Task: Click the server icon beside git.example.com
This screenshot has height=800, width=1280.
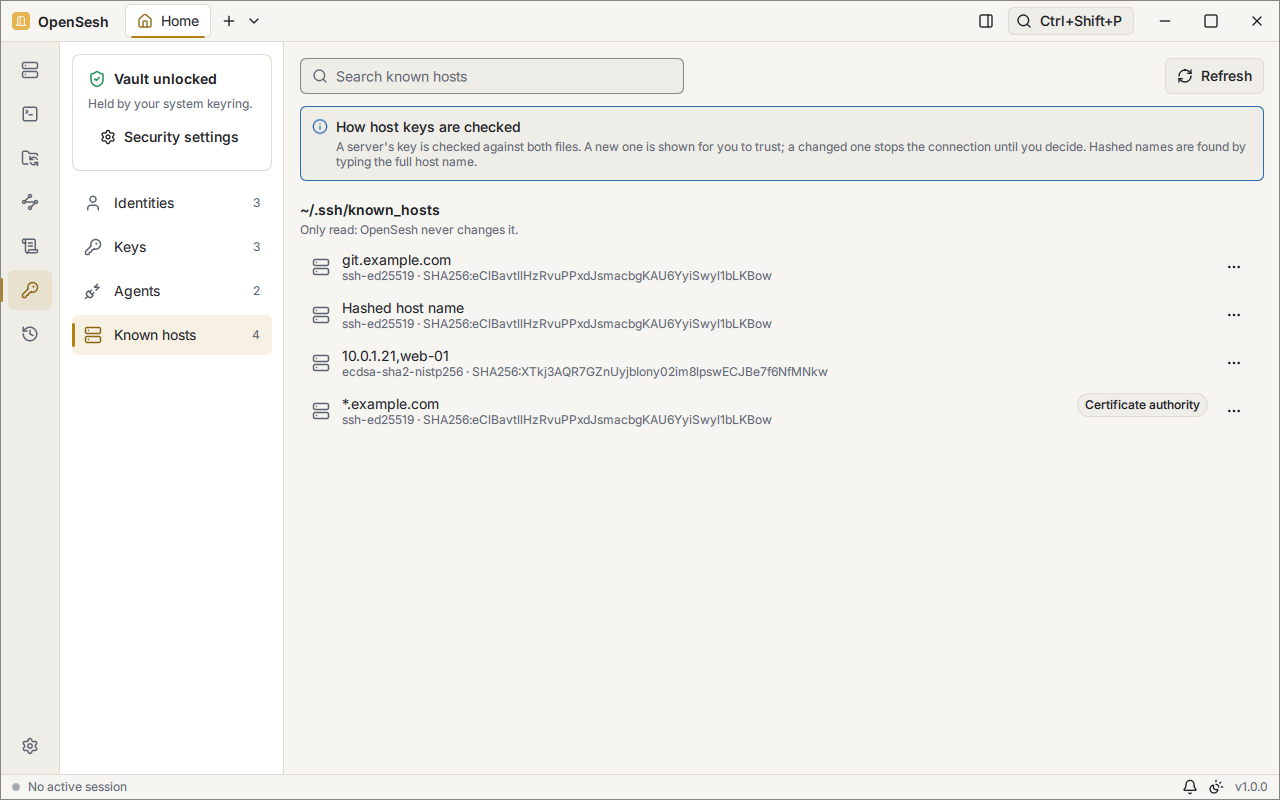Action: tap(321, 267)
